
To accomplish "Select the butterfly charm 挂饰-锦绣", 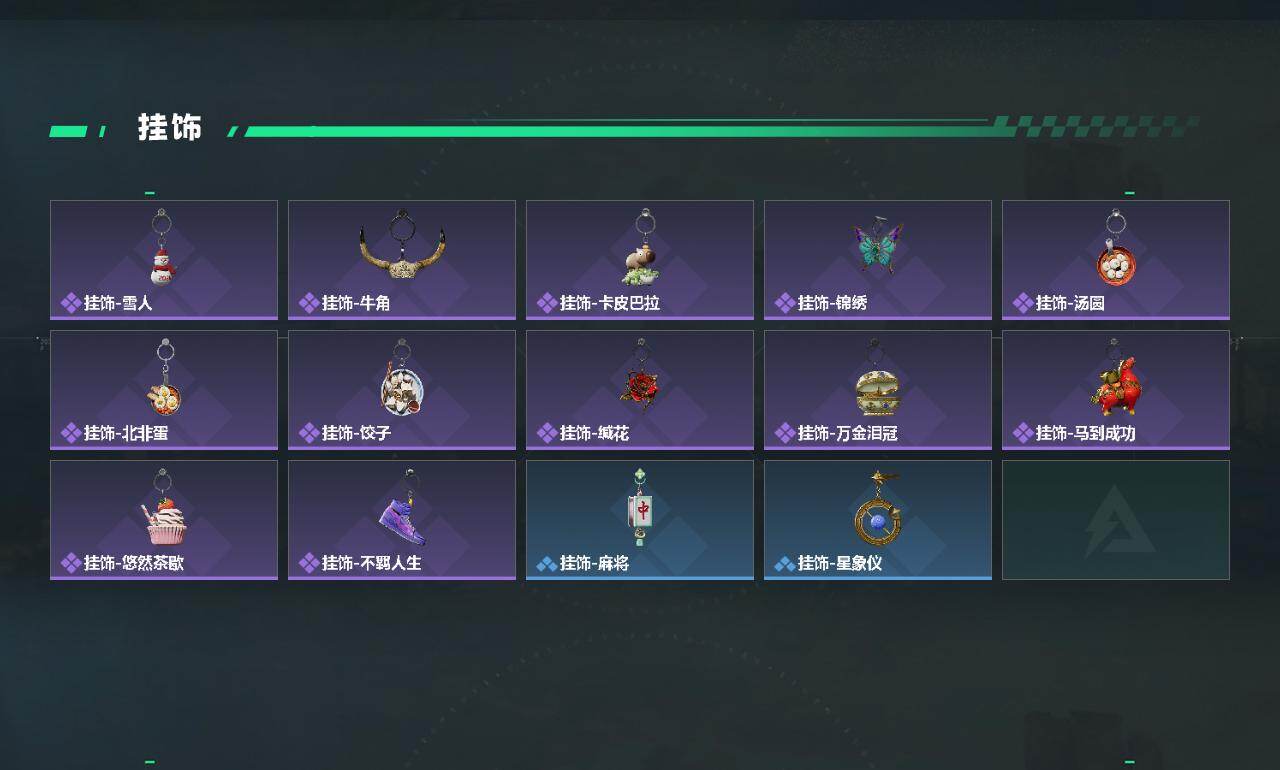I will [x=878, y=260].
